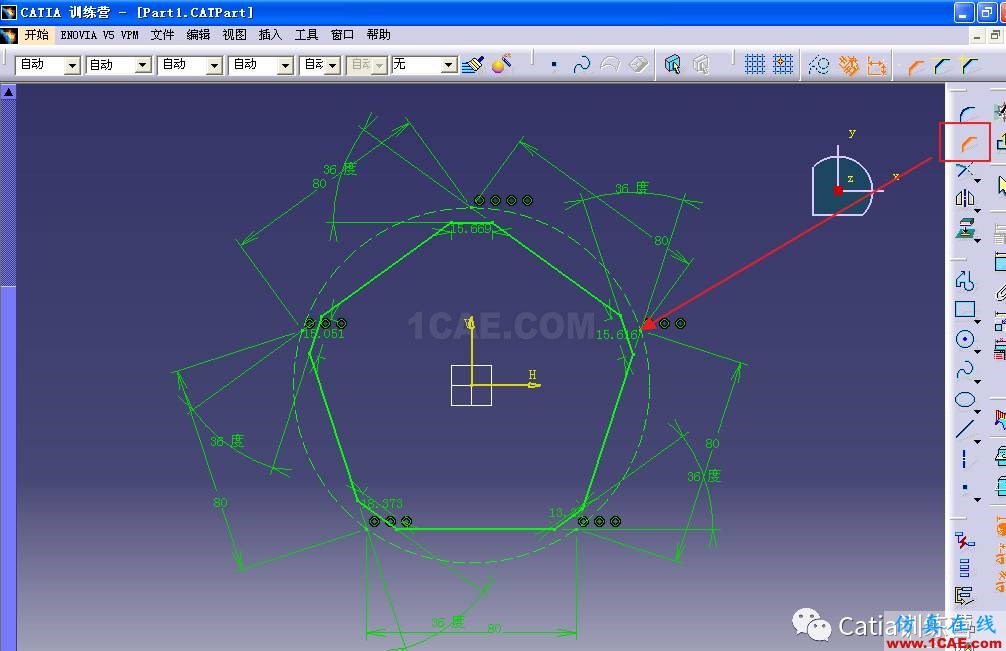Open the 插入 menu

point(270,35)
